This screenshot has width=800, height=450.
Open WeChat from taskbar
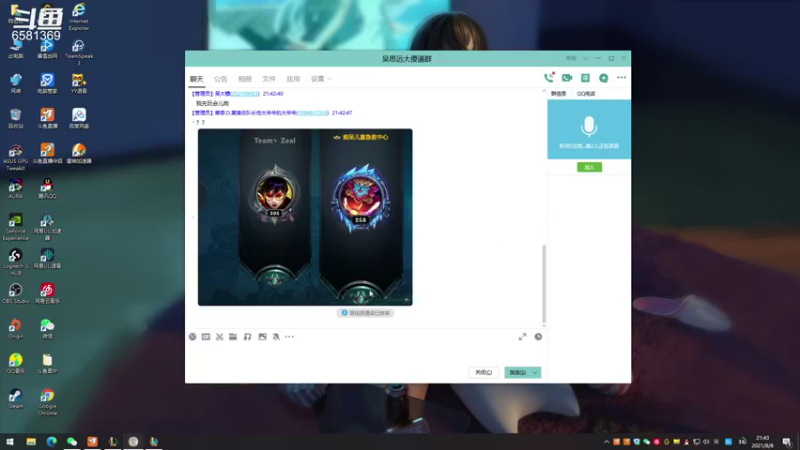72,441
